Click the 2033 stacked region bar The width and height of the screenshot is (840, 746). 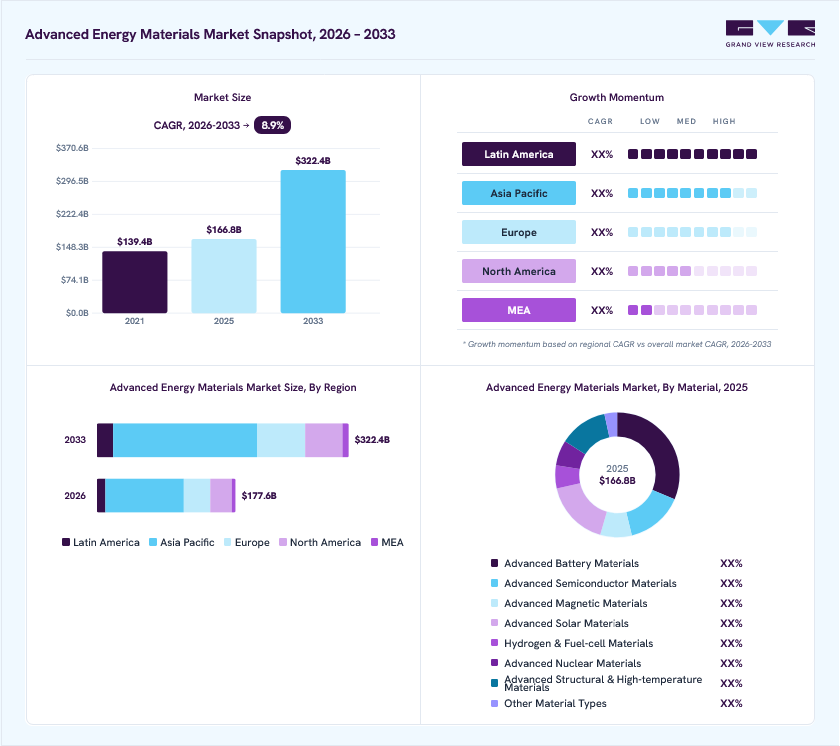tap(222, 440)
